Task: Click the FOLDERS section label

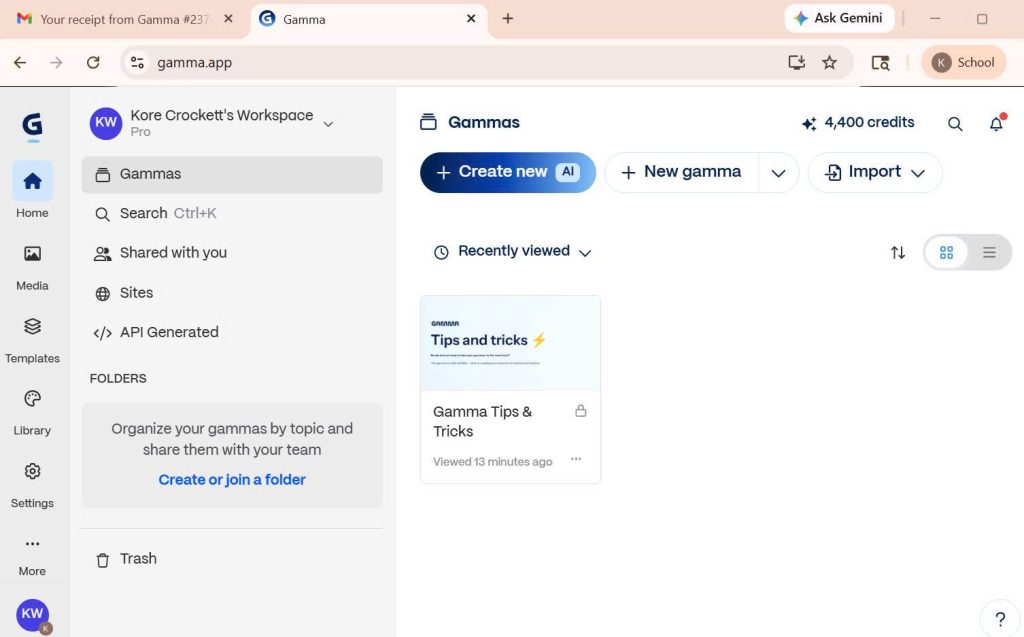Action: (x=118, y=379)
